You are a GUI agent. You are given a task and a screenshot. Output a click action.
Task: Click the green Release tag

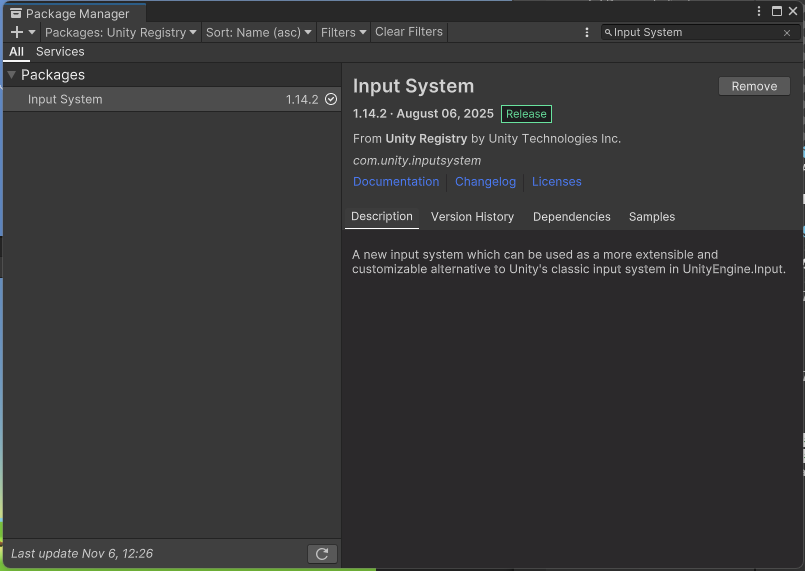pyautogui.click(x=526, y=114)
